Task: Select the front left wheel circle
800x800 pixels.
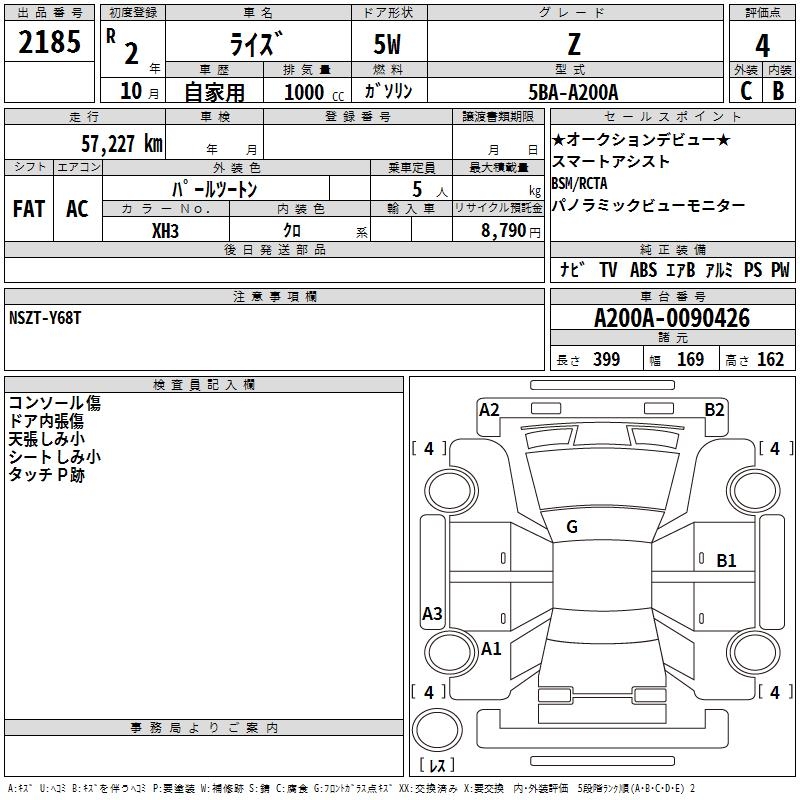Action: tap(451, 491)
